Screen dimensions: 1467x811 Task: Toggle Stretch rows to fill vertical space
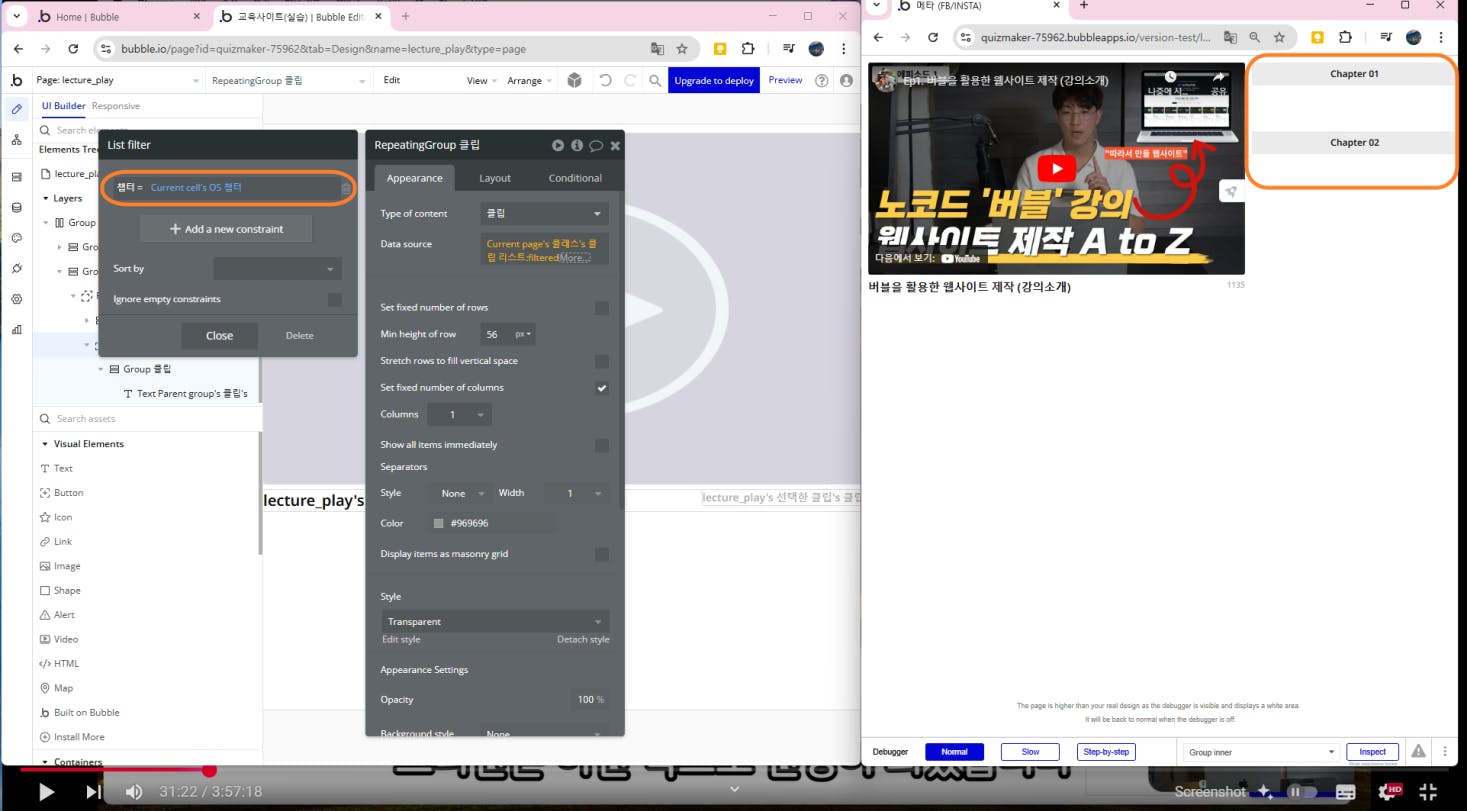coord(602,361)
